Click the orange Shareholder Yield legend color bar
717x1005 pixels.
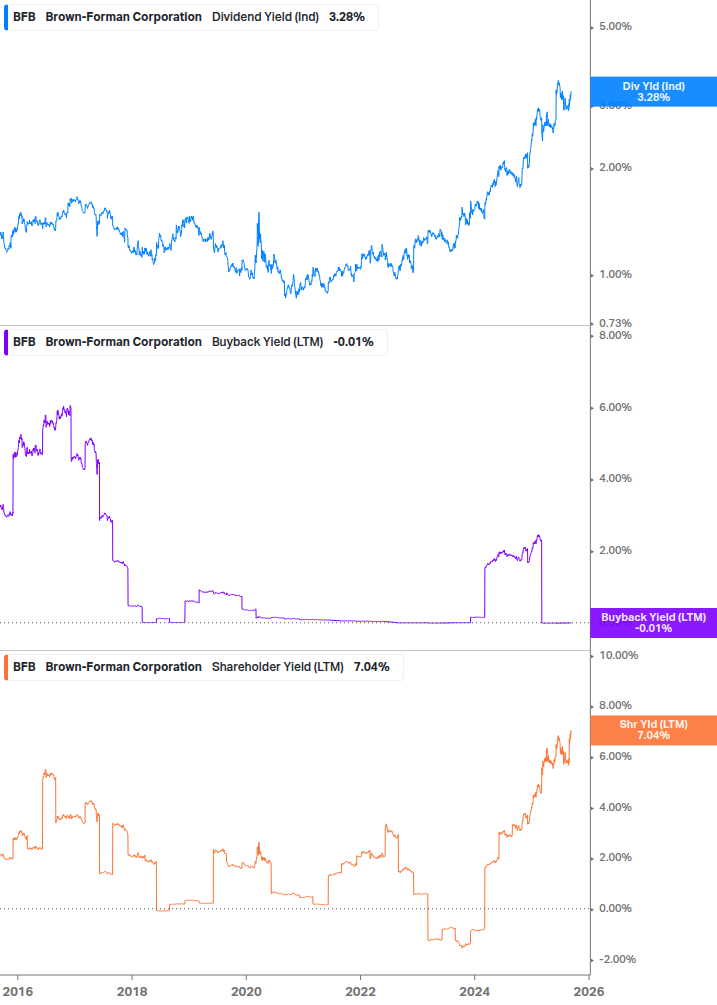click(6, 667)
